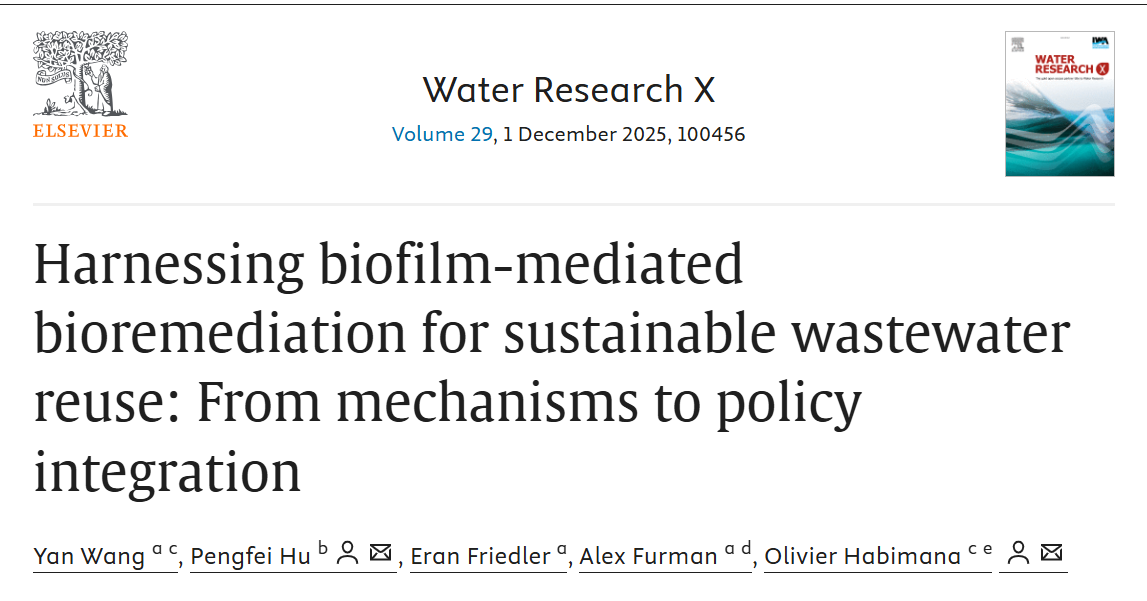Follow the Volume 29 link
The image size is (1147, 601).
442,134
